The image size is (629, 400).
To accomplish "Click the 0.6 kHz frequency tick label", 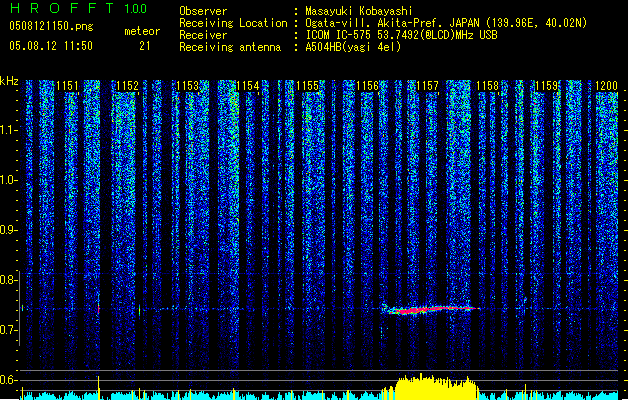I will coord(8,380).
